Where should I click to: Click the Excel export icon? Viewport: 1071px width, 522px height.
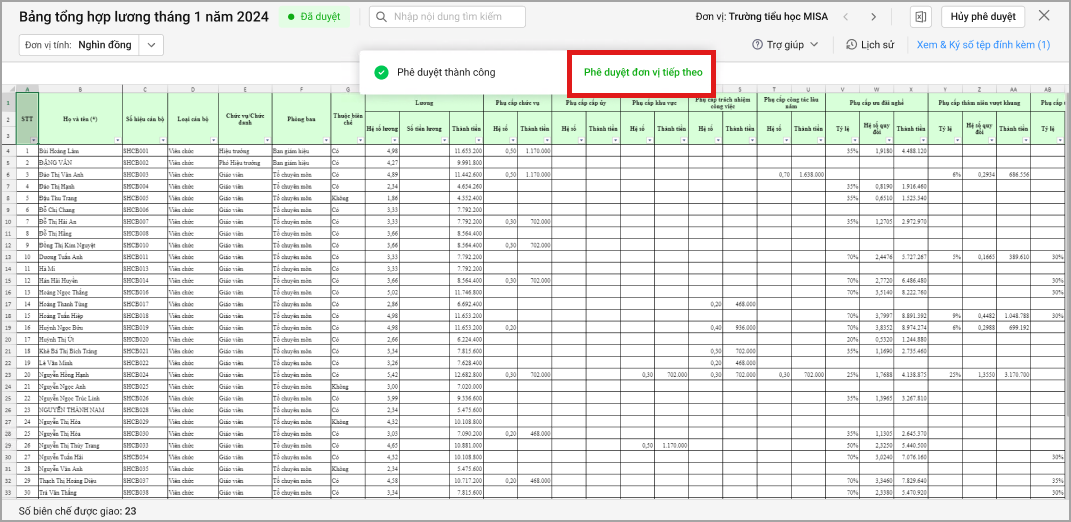(x=919, y=17)
